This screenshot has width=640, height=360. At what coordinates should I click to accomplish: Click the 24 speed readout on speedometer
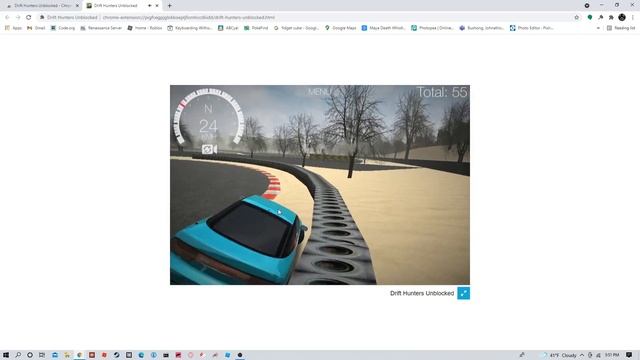[208, 126]
